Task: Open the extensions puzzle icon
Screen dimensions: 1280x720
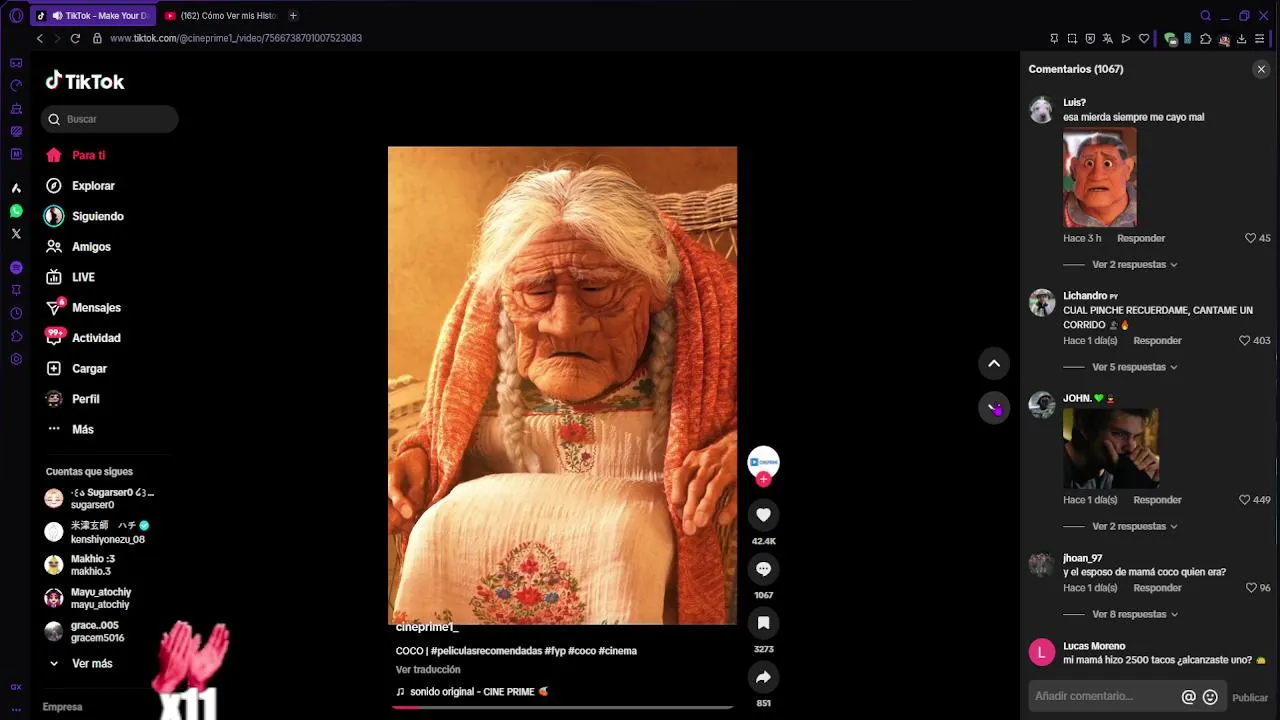Action: tap(1205, 39)
